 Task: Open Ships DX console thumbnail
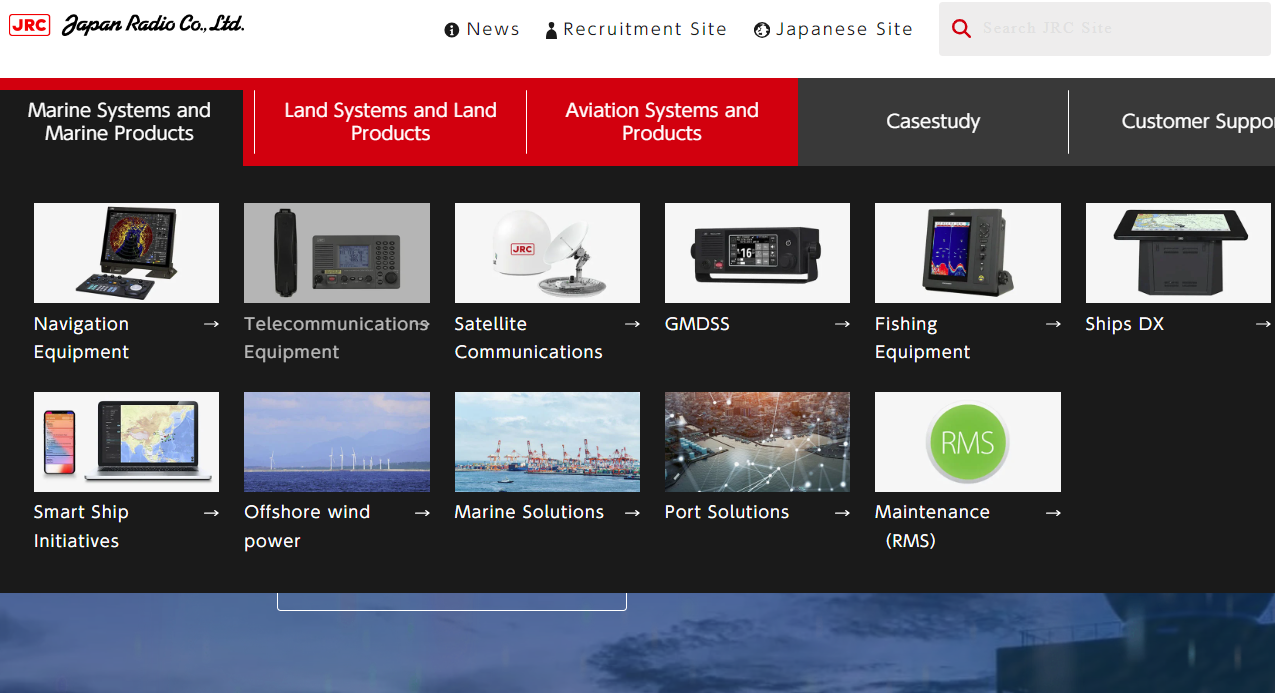coord(1178,253)
